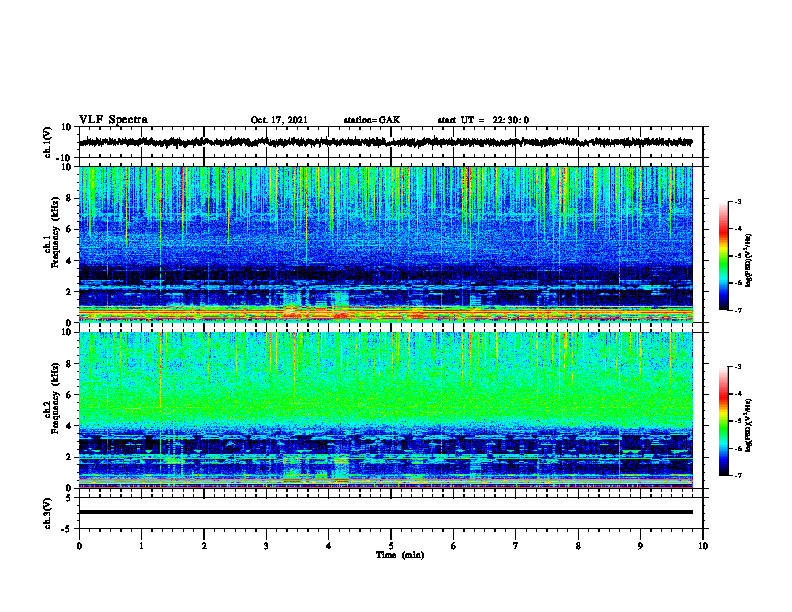Click tick label "4" on Time axis
Image resolution: width=792 pixels, height=612 pixels.
[328, 546]
